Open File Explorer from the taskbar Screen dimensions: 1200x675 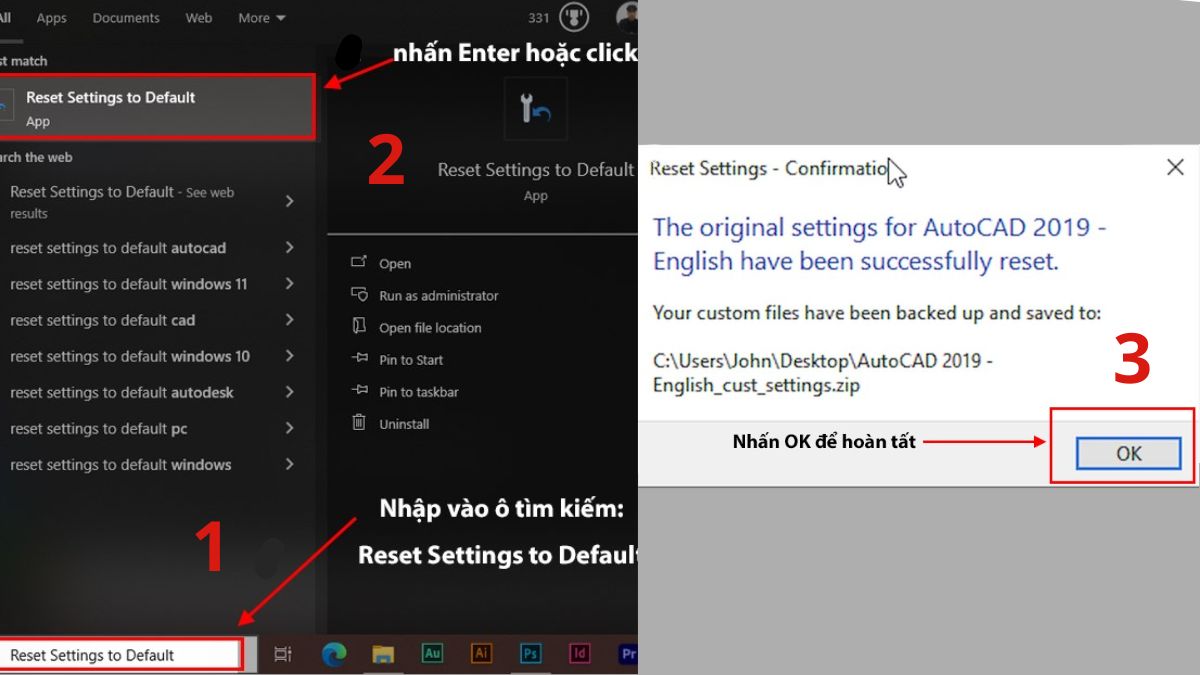point(383,654)
